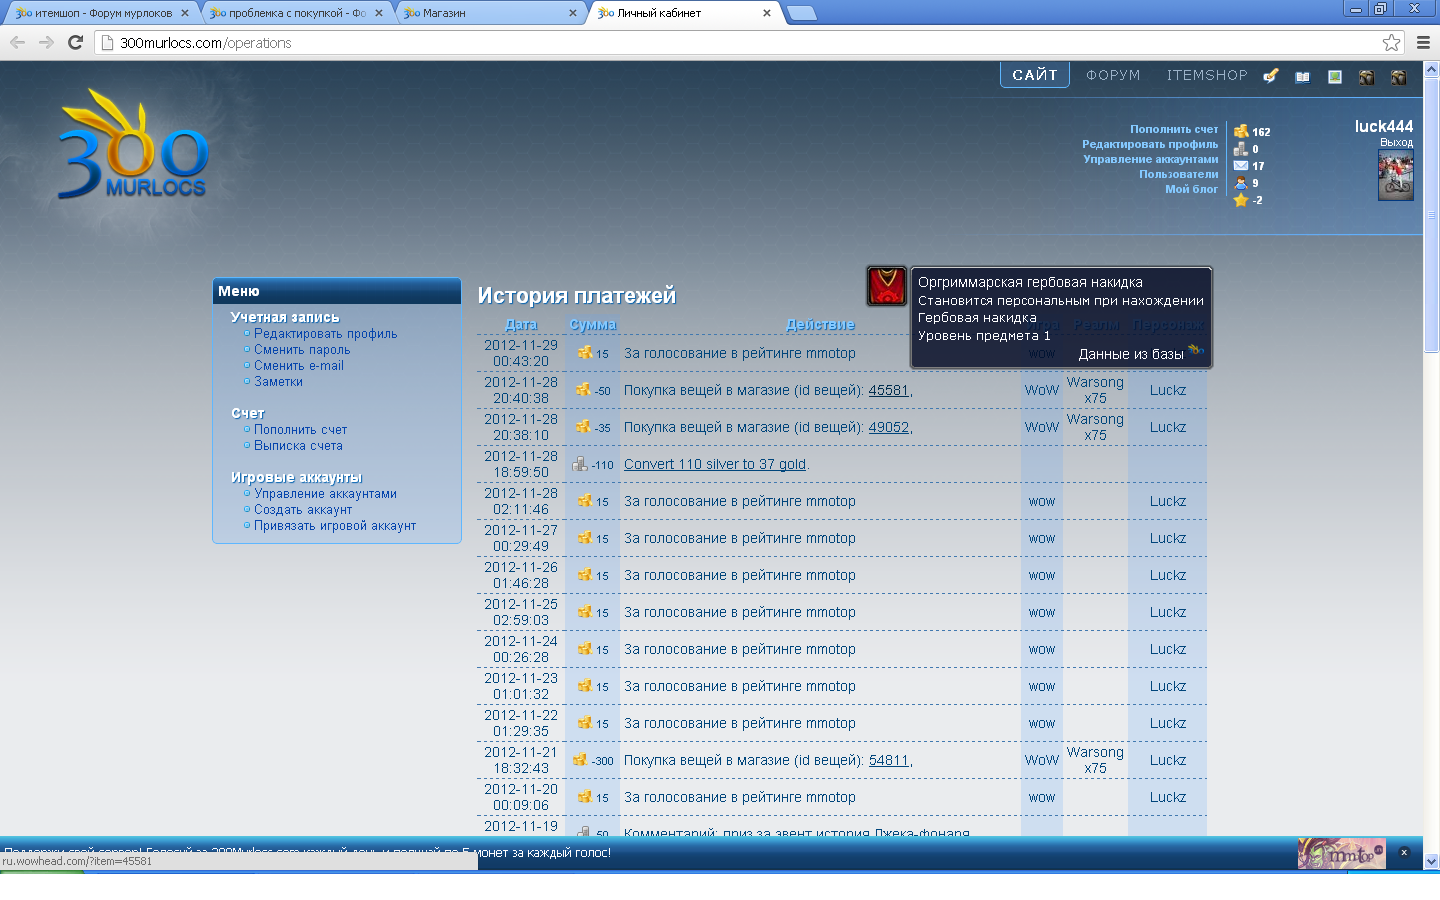The height and width of the screenshot is (900, 1440).
Task: Open Привязать игровой аккаунт
Action: click(335, 526)
